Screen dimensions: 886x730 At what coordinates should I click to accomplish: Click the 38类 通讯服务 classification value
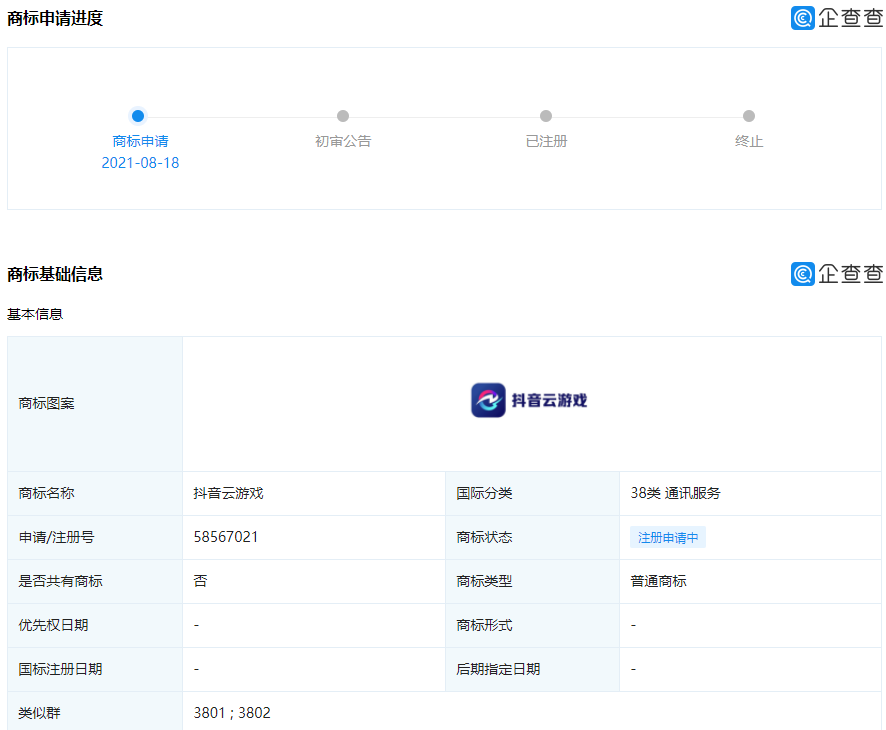pos(675,493)
